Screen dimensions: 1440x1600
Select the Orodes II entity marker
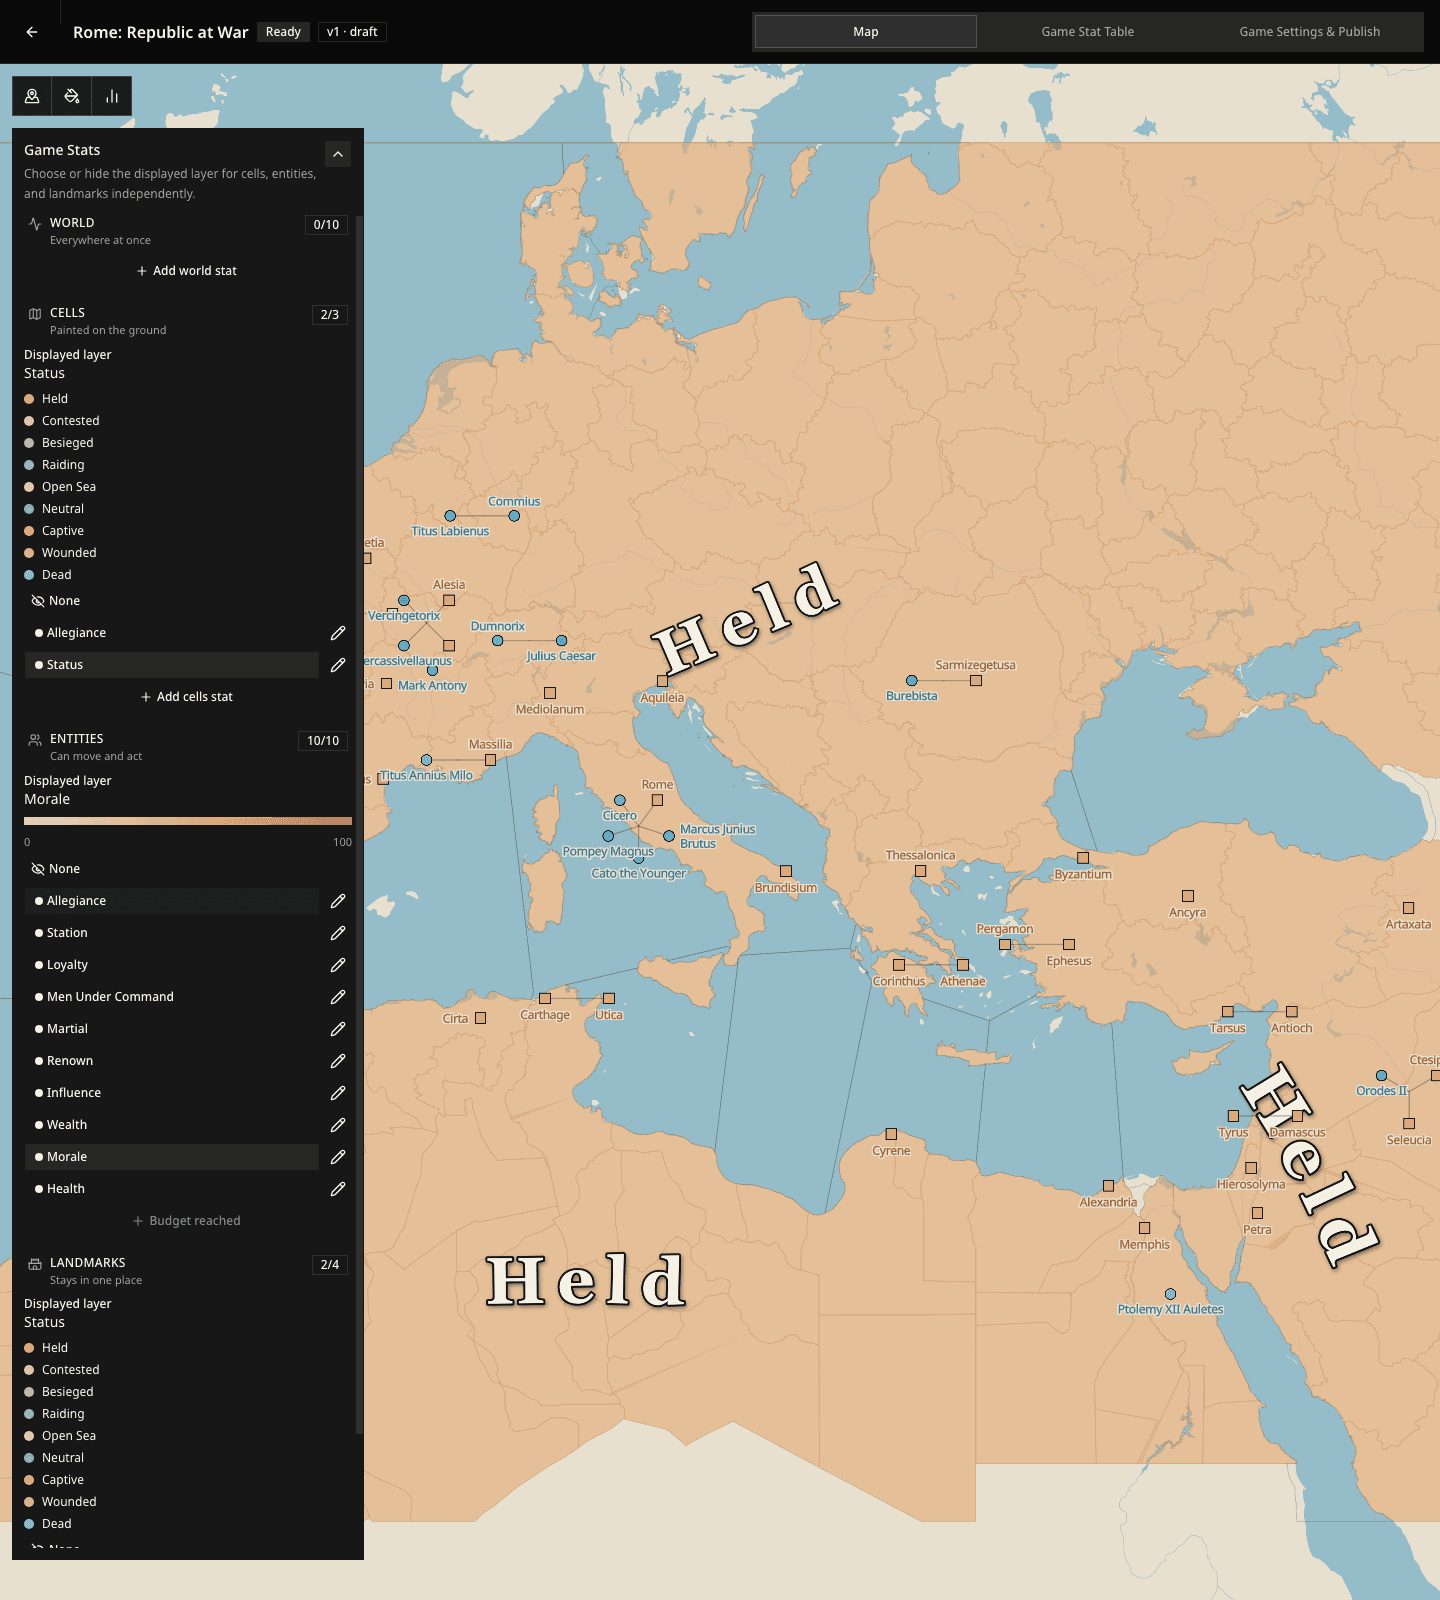[1381, 1076]
